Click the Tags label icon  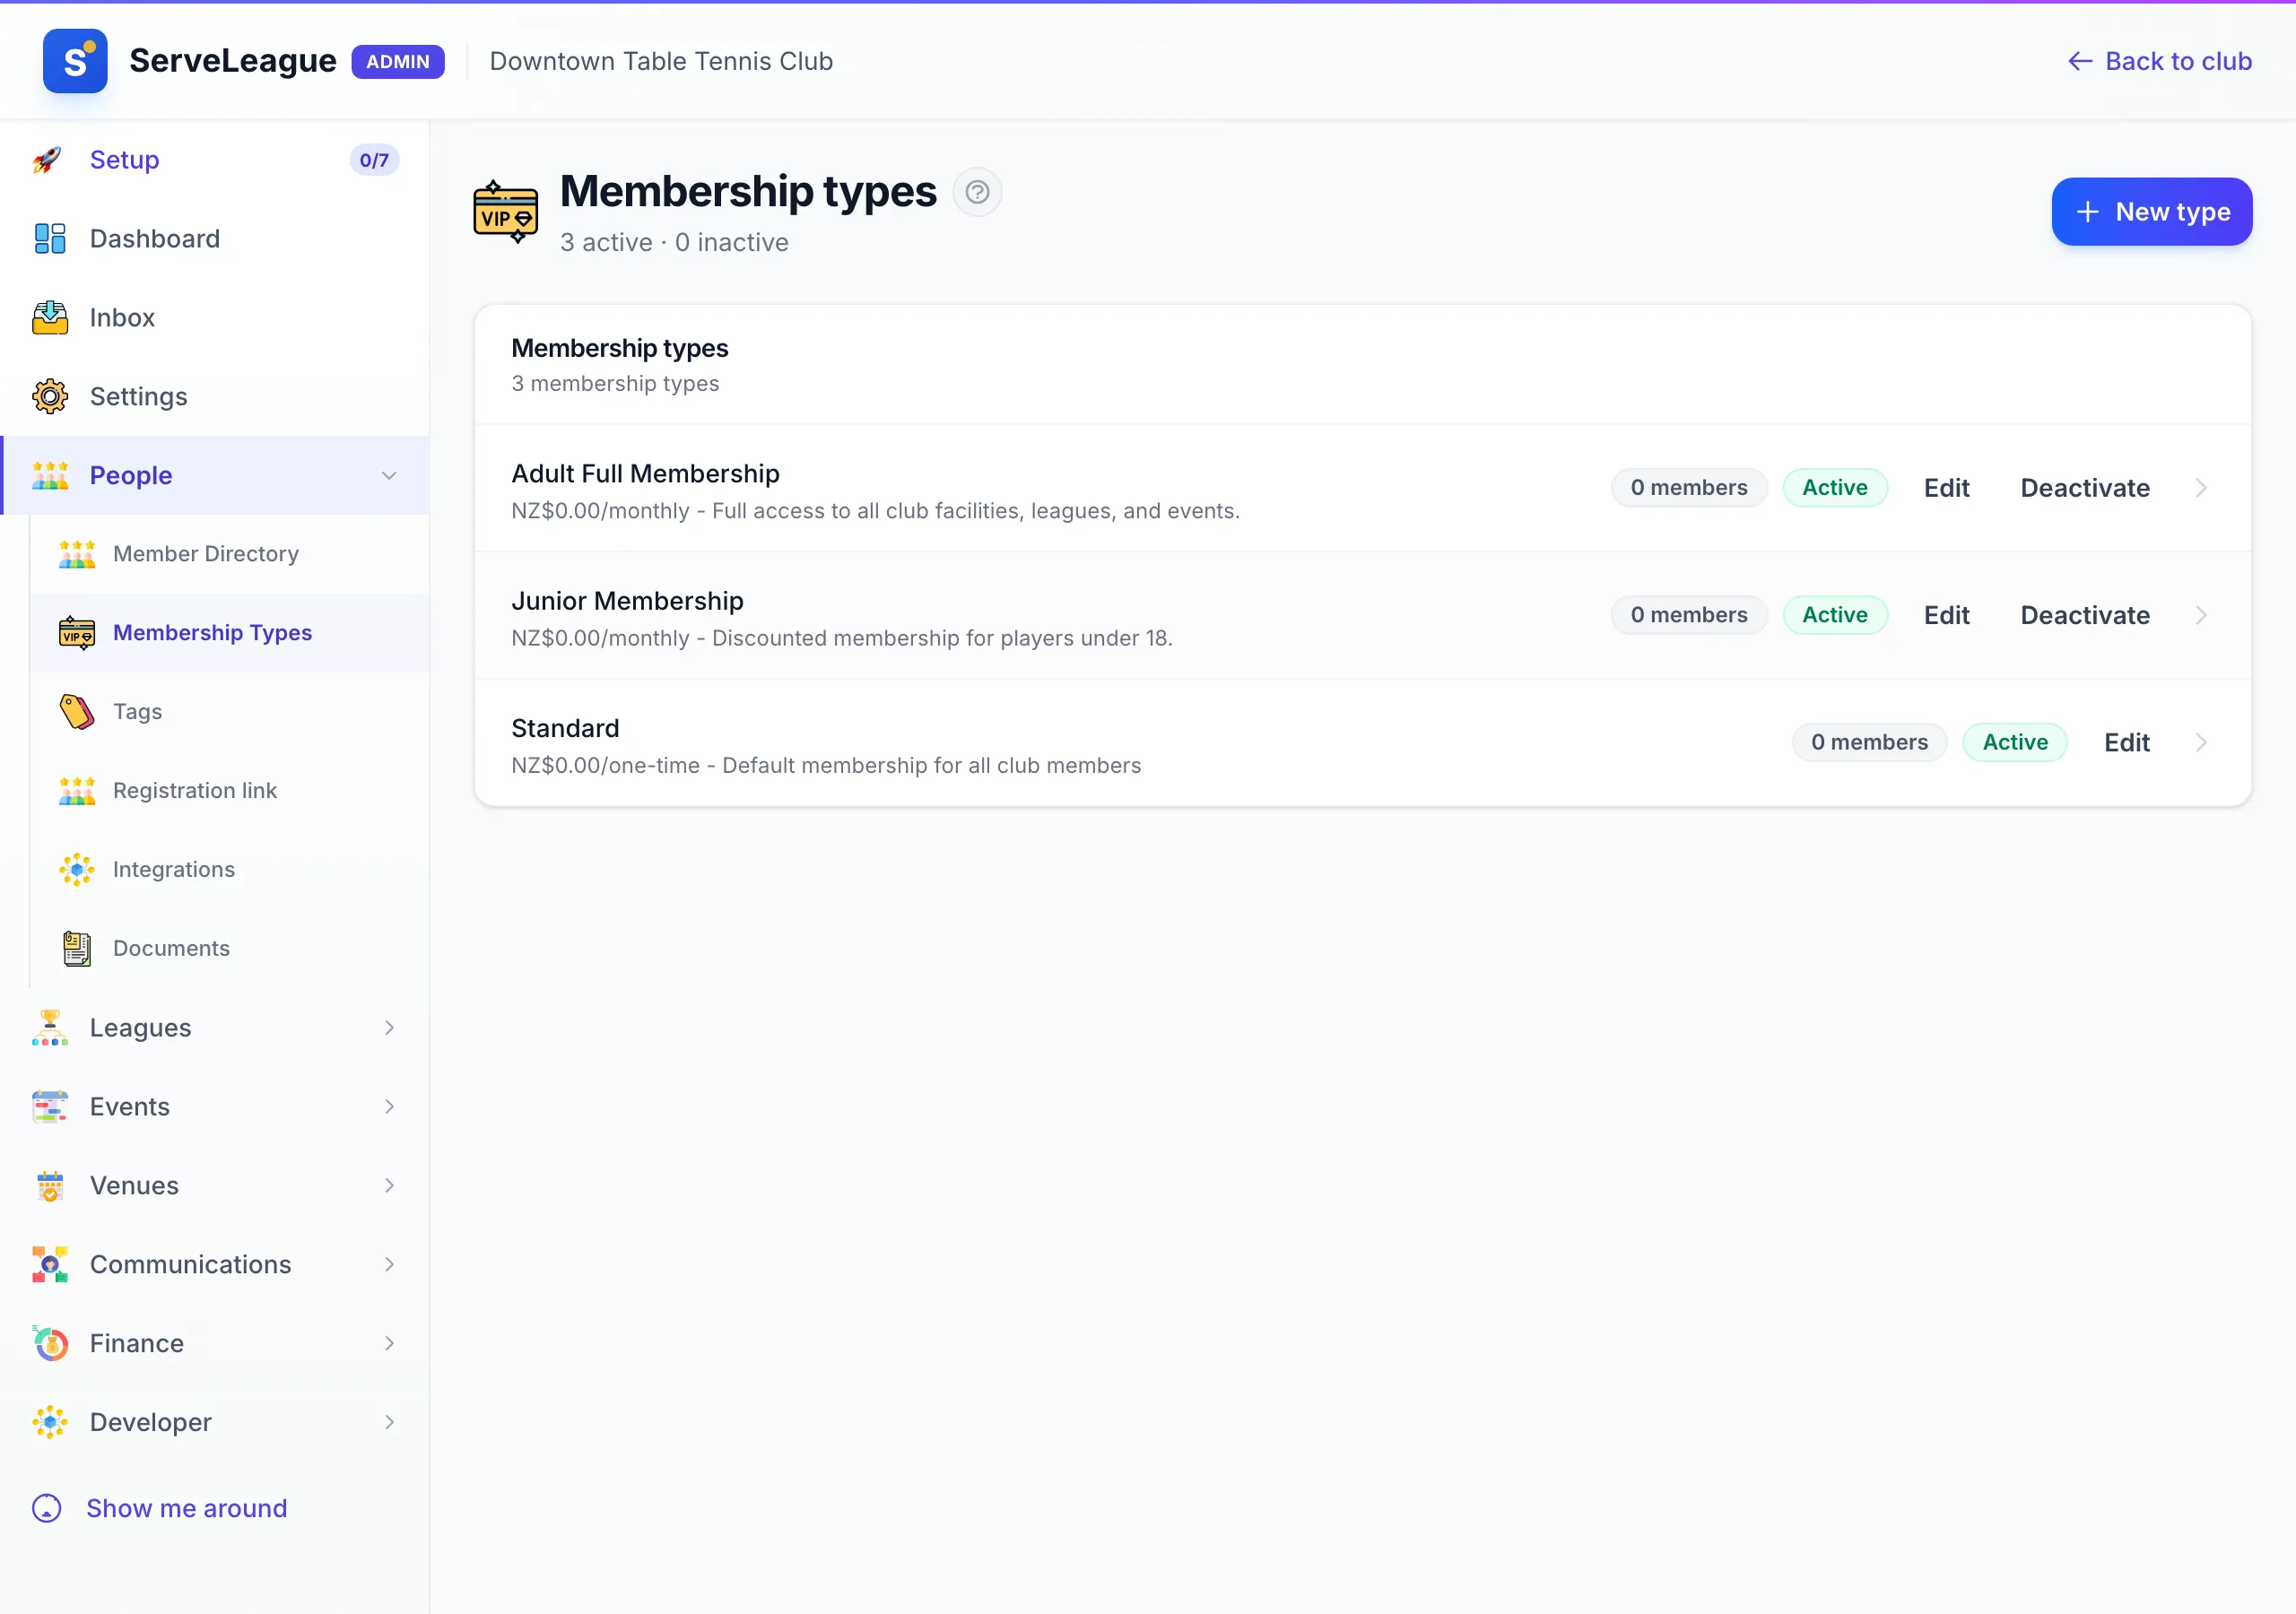pos(77,712)
